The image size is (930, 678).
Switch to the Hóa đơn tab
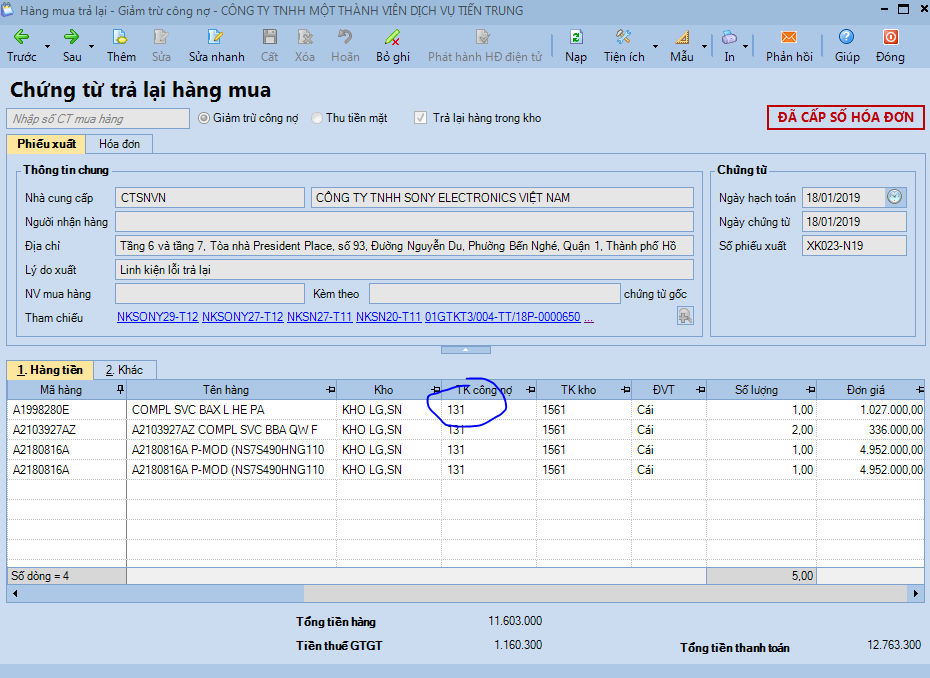tap(120, 144)
